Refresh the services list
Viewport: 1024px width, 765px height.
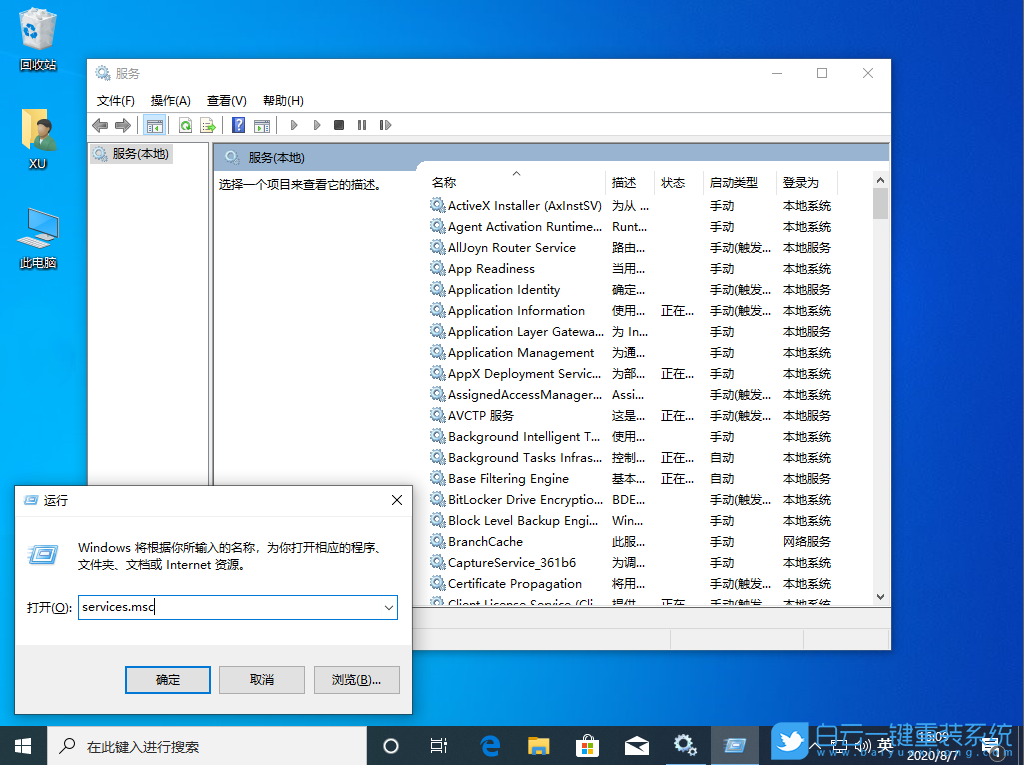click(185, 124)
